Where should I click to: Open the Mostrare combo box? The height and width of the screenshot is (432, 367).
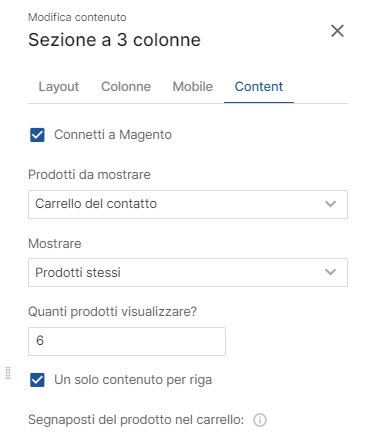pos(188,272)
